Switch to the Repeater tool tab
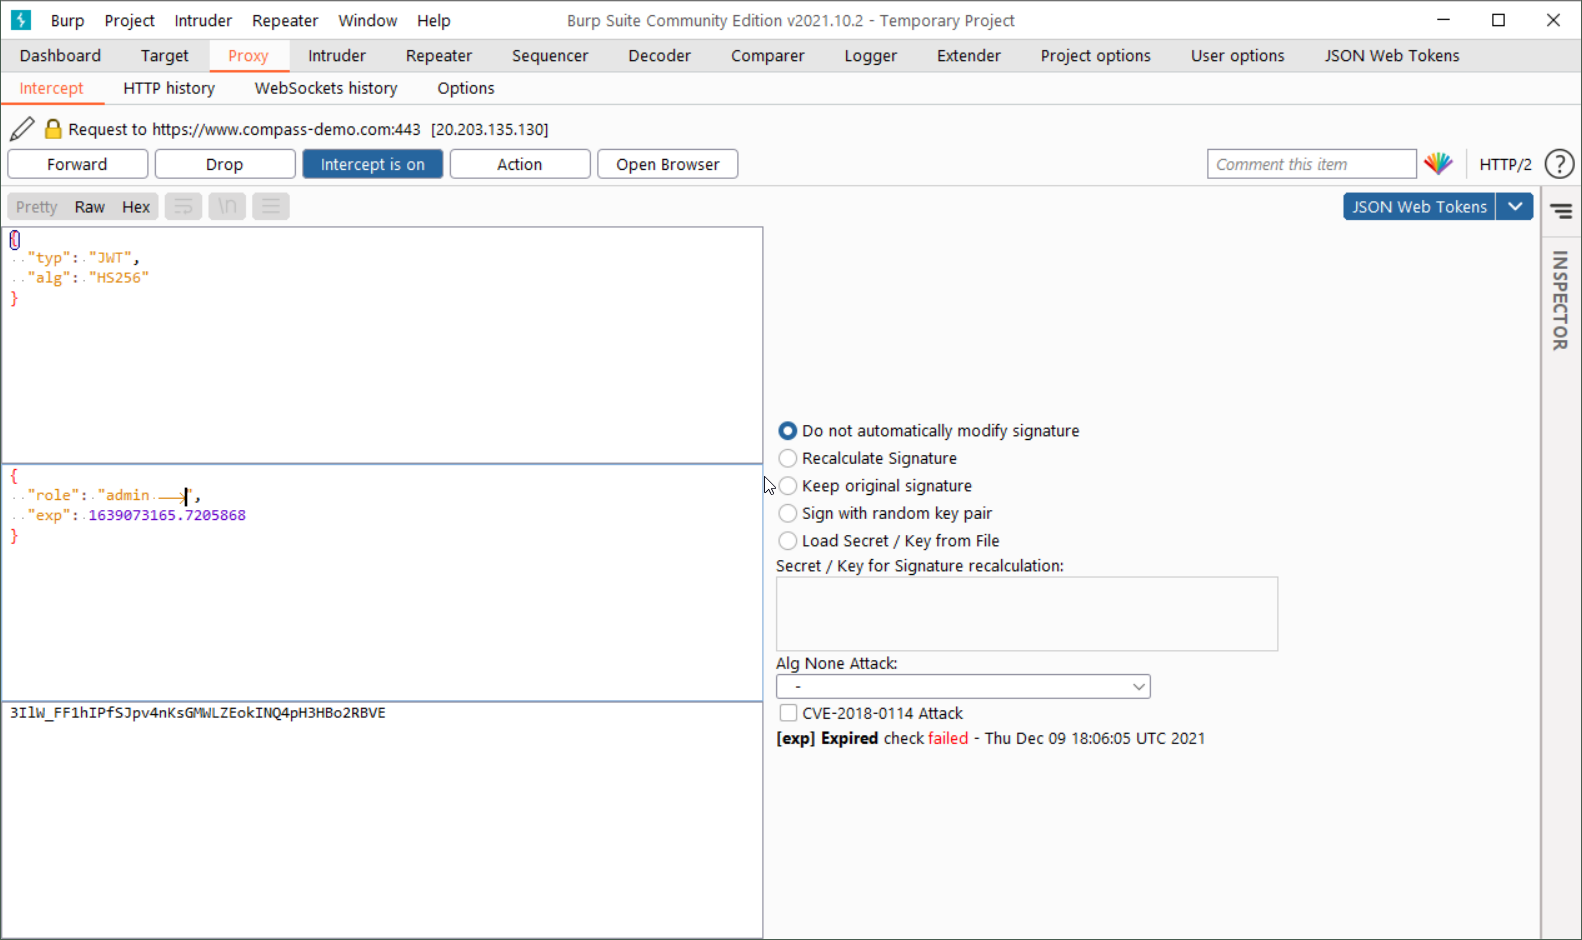Image resolution: width=1582 pixels, height=940 pixels. click(439, 56)
